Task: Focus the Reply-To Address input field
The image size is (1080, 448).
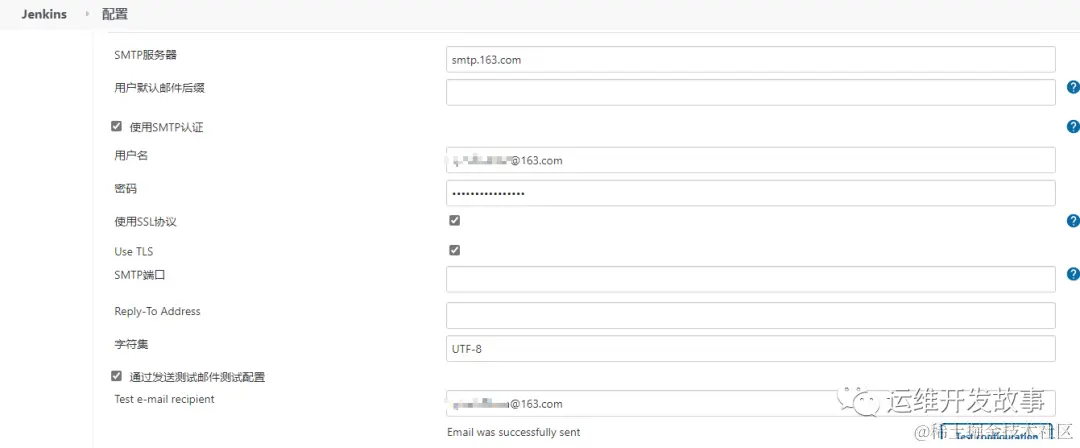Action: click(x=751, y=315)
